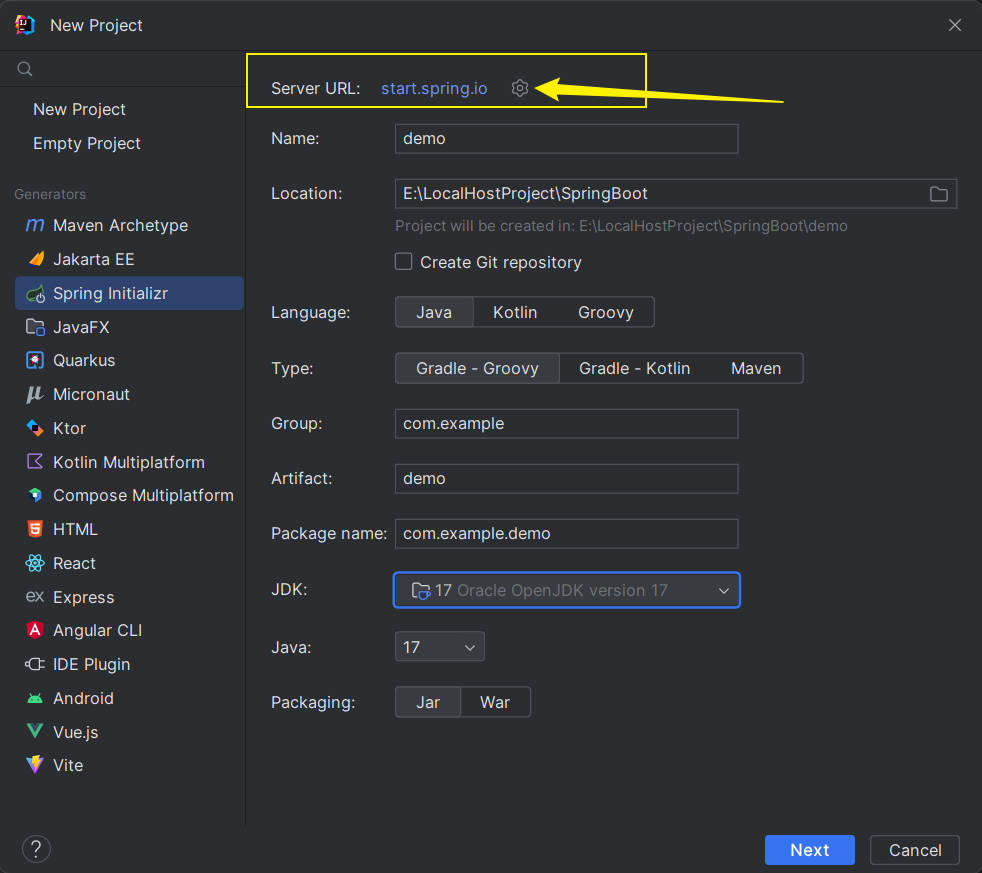Click the Micronaut mu icon
982x873 pixels.
[35, 394]
